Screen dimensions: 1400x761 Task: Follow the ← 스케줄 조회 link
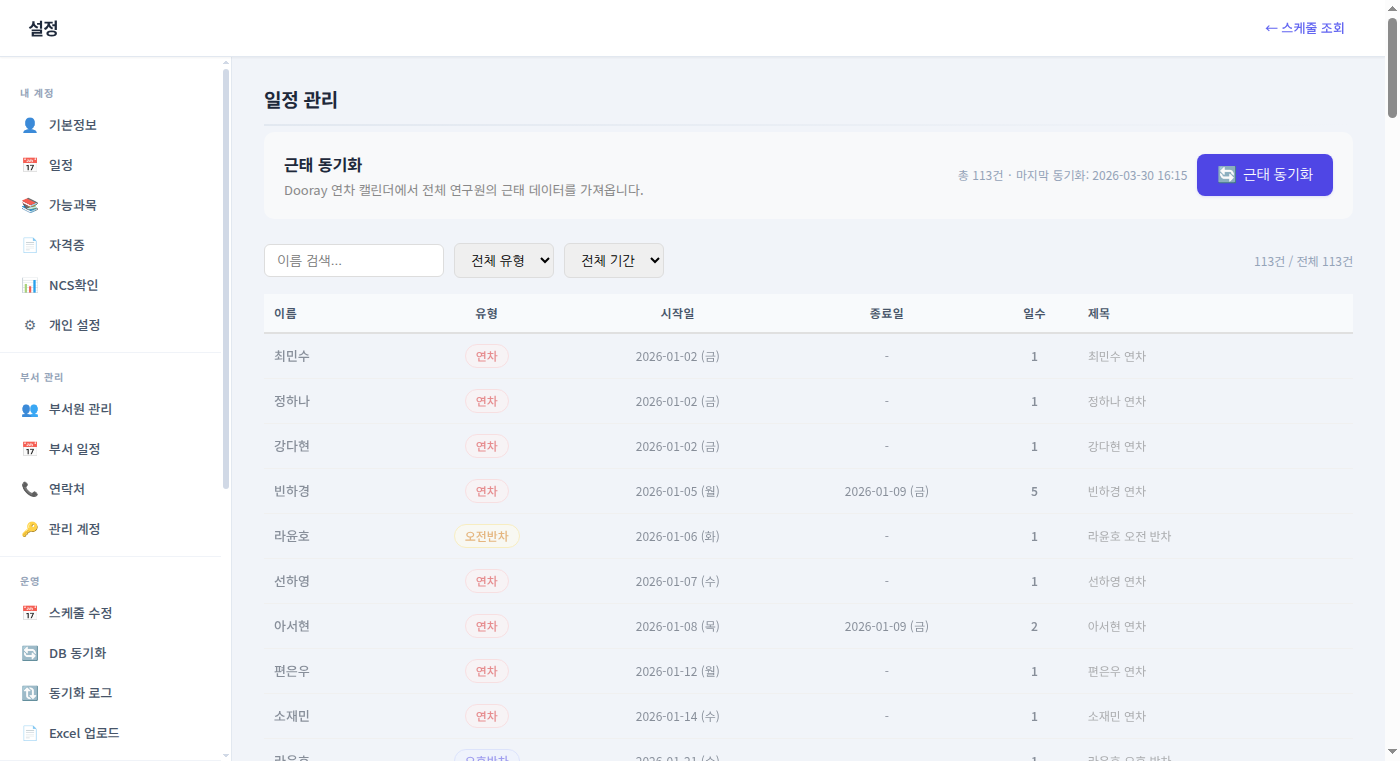1304,28
